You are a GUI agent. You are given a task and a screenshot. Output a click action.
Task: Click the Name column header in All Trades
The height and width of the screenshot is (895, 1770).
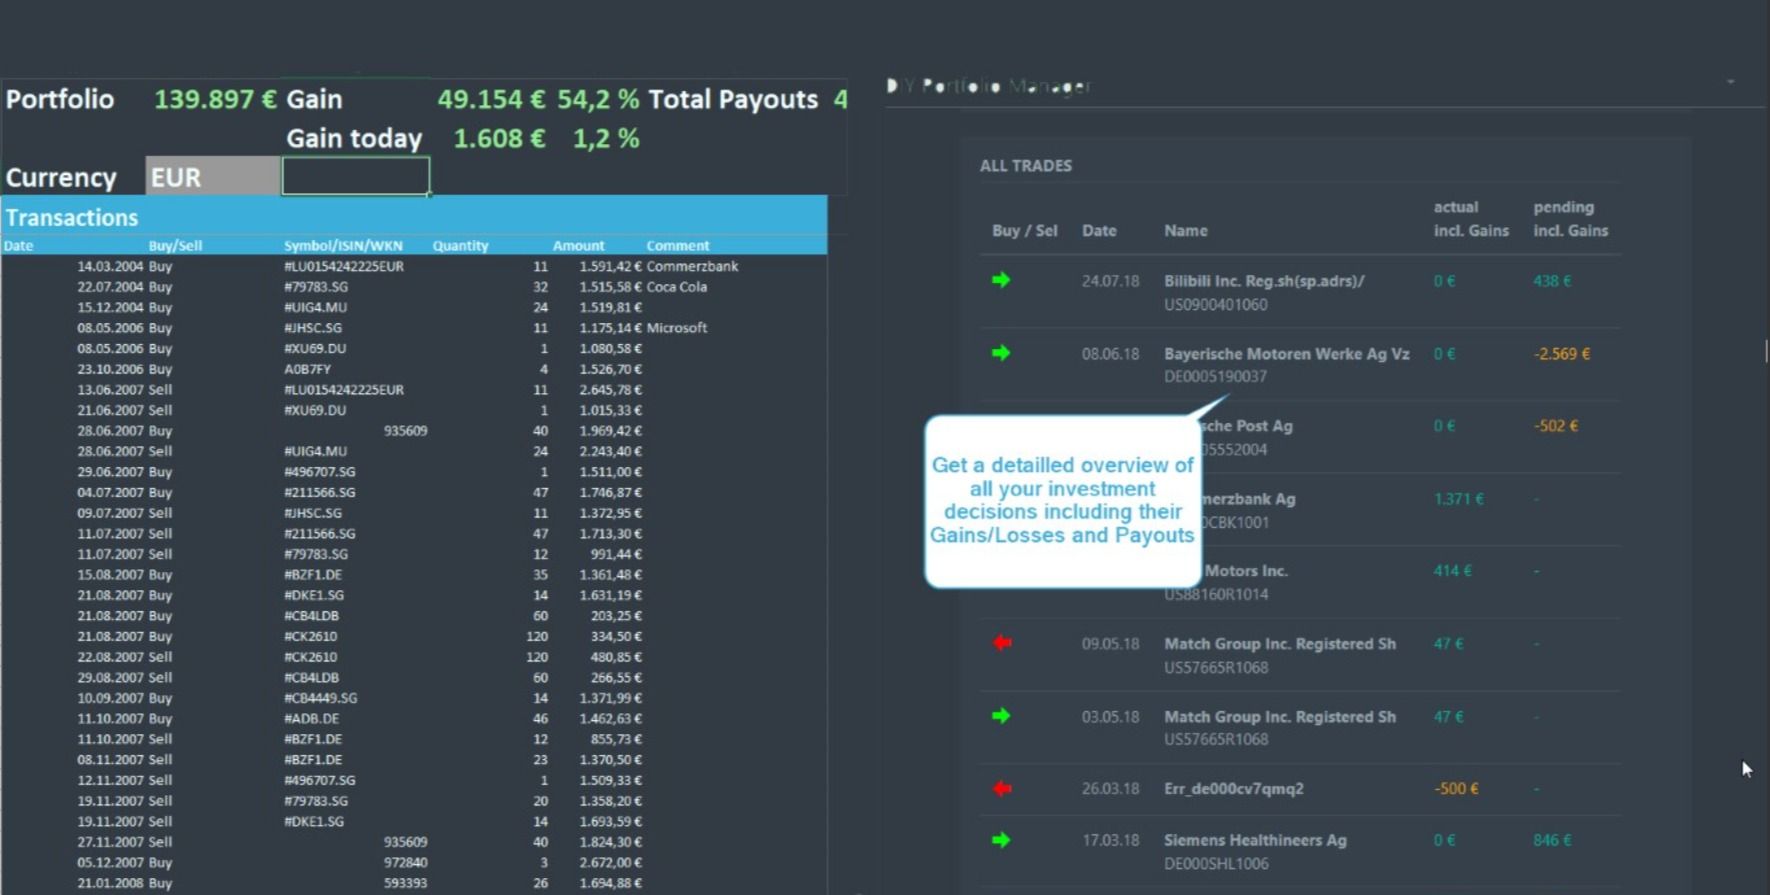pyautogui.click(x=1186, y=231)
